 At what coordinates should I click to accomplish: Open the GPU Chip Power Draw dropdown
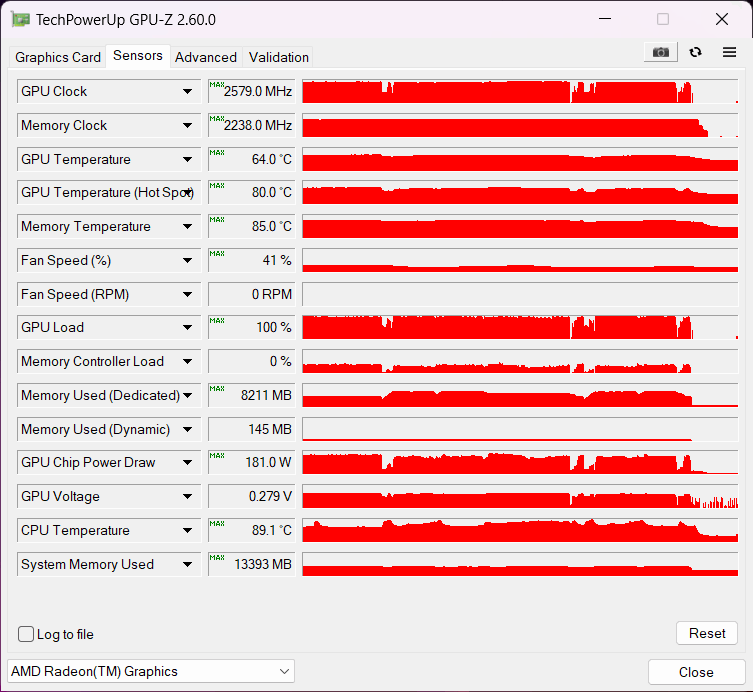point(187,462)
